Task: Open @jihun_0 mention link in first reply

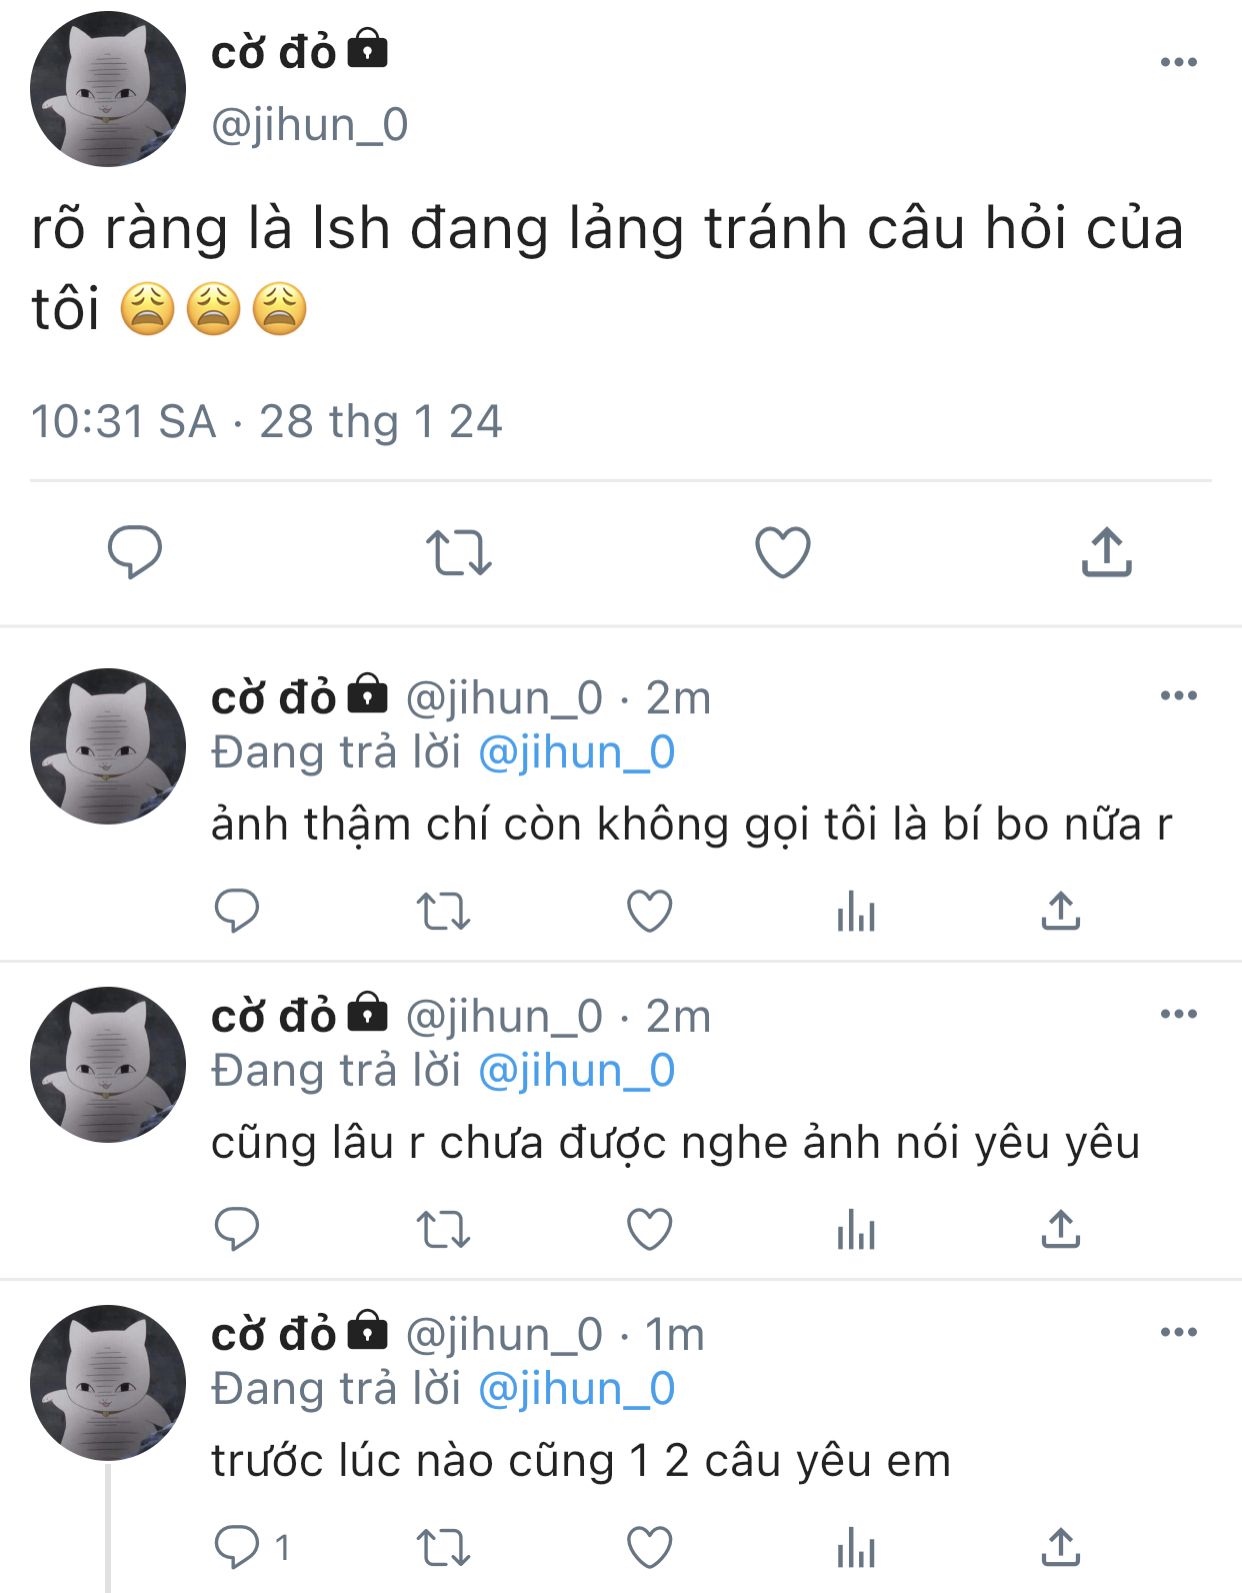Action: [577, 752]
